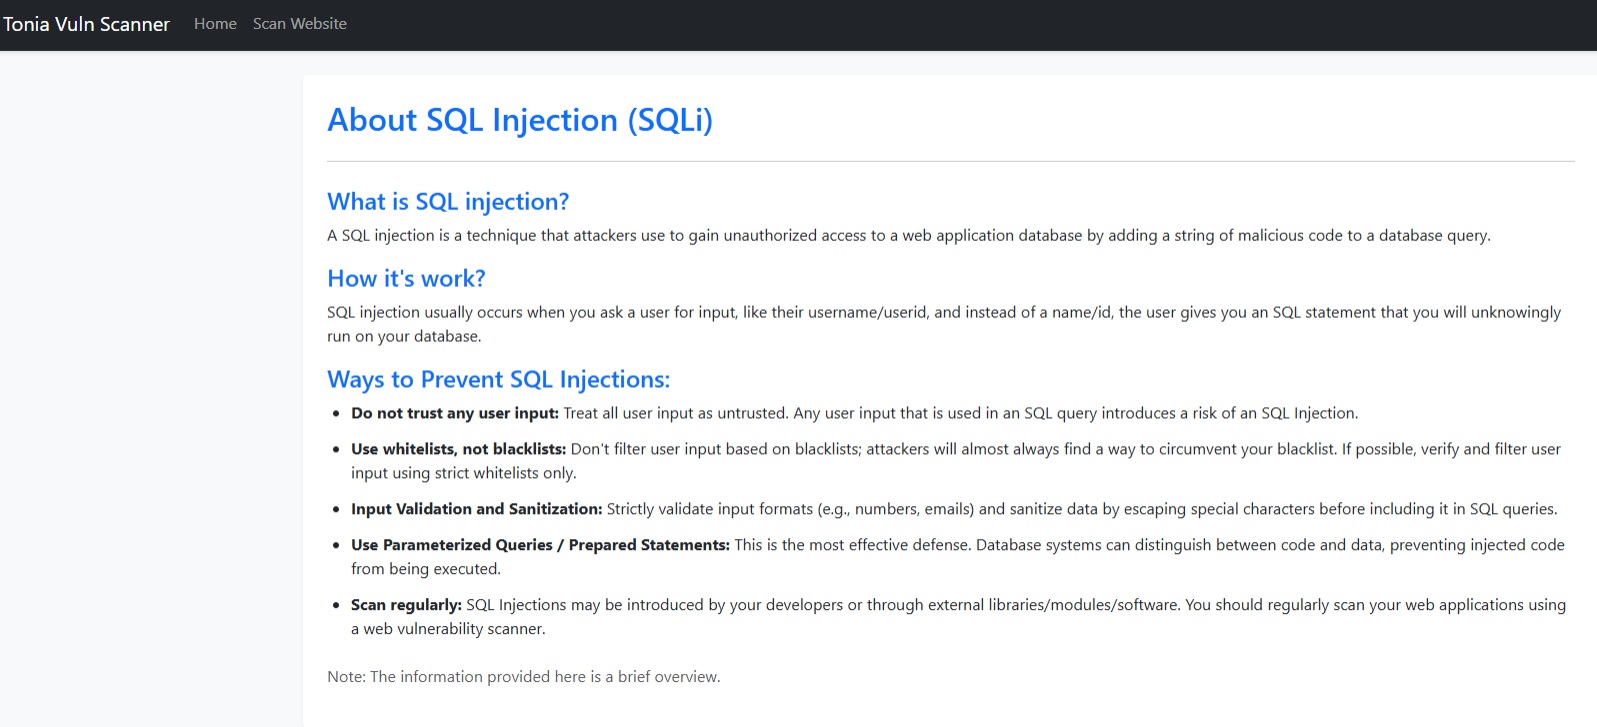This screenshot has height=727, width=1597.
Task: Click 'Use Parameterized Queries / Prepared Statements' label
Action: pyautogui.click(x=540, y=546)
